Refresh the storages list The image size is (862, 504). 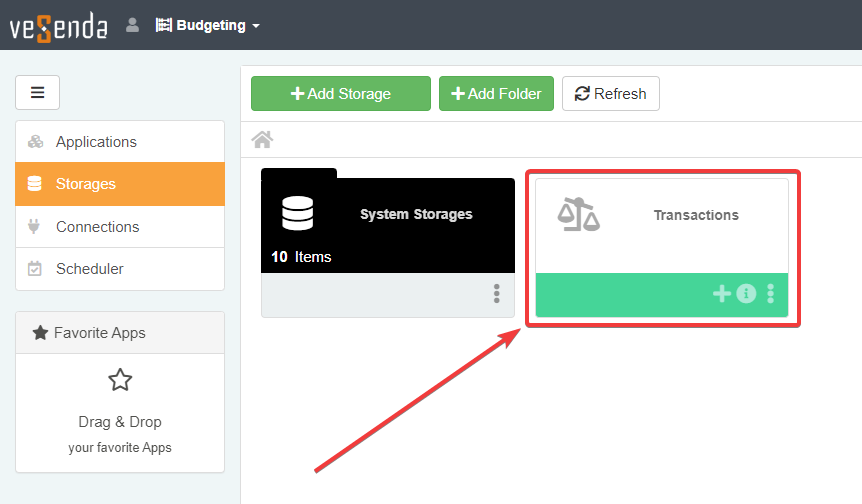click(x=610, y=94)
